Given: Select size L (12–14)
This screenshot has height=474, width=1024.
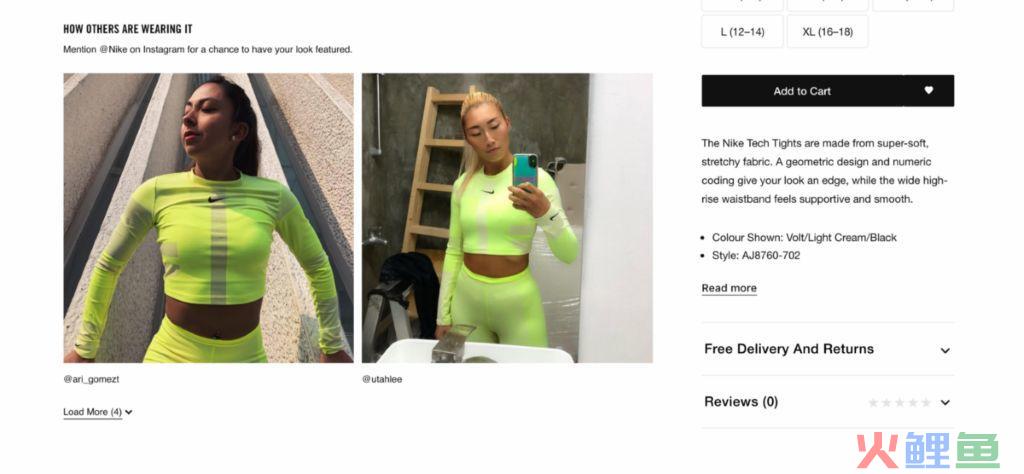Looking at the screenshot, I should tap(742, 31).
